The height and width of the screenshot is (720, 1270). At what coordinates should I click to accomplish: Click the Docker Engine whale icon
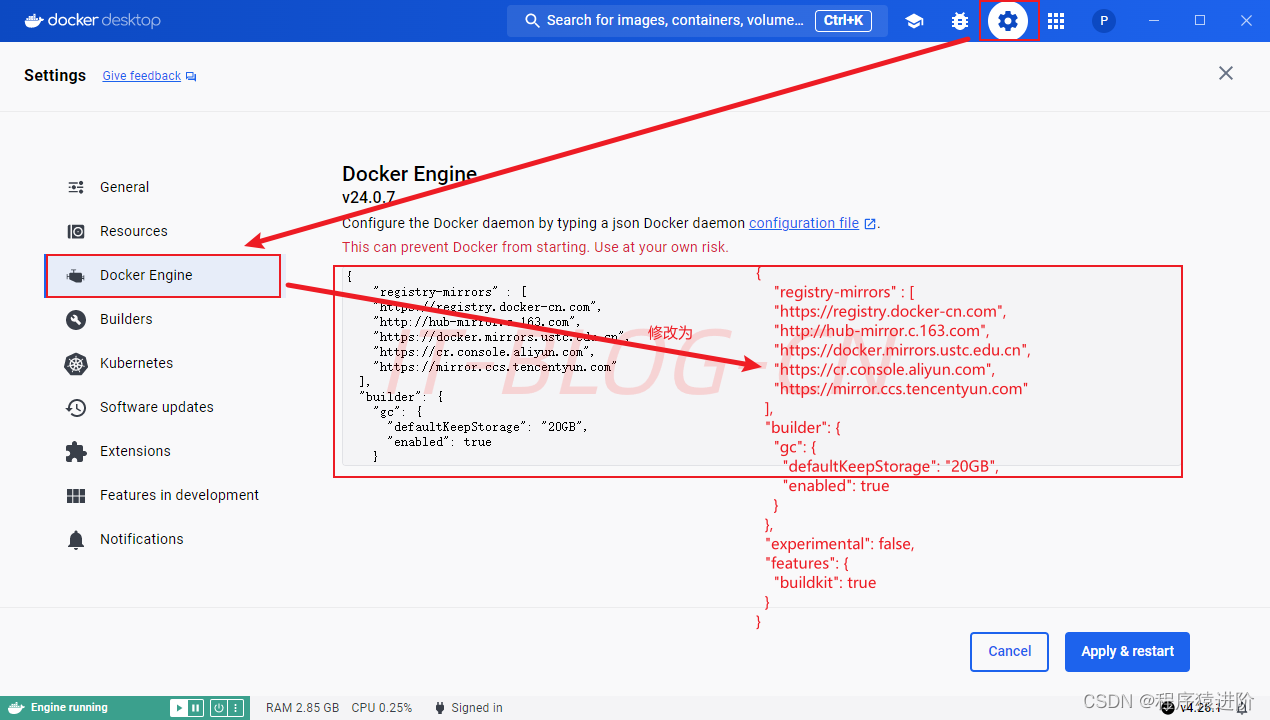click(x=76, y=276)
